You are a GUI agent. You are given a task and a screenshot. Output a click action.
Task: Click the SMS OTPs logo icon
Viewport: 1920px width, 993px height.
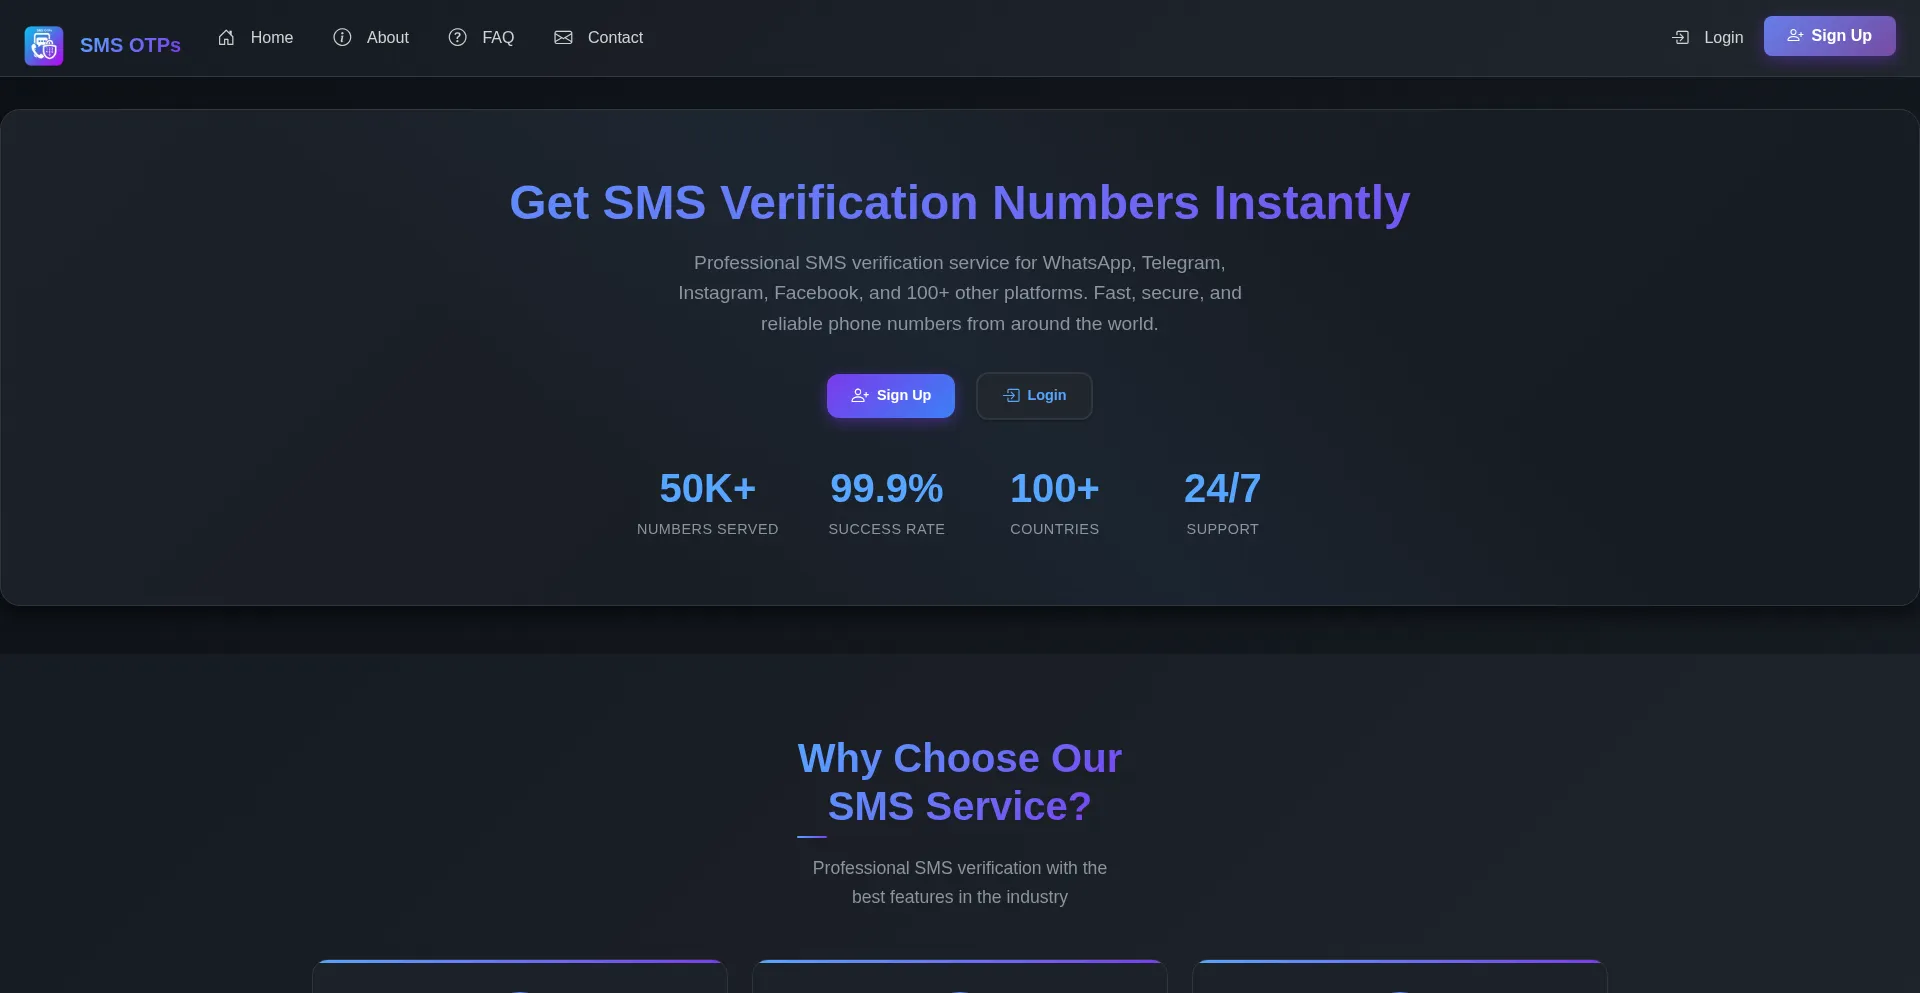click(x=44, y=46)
